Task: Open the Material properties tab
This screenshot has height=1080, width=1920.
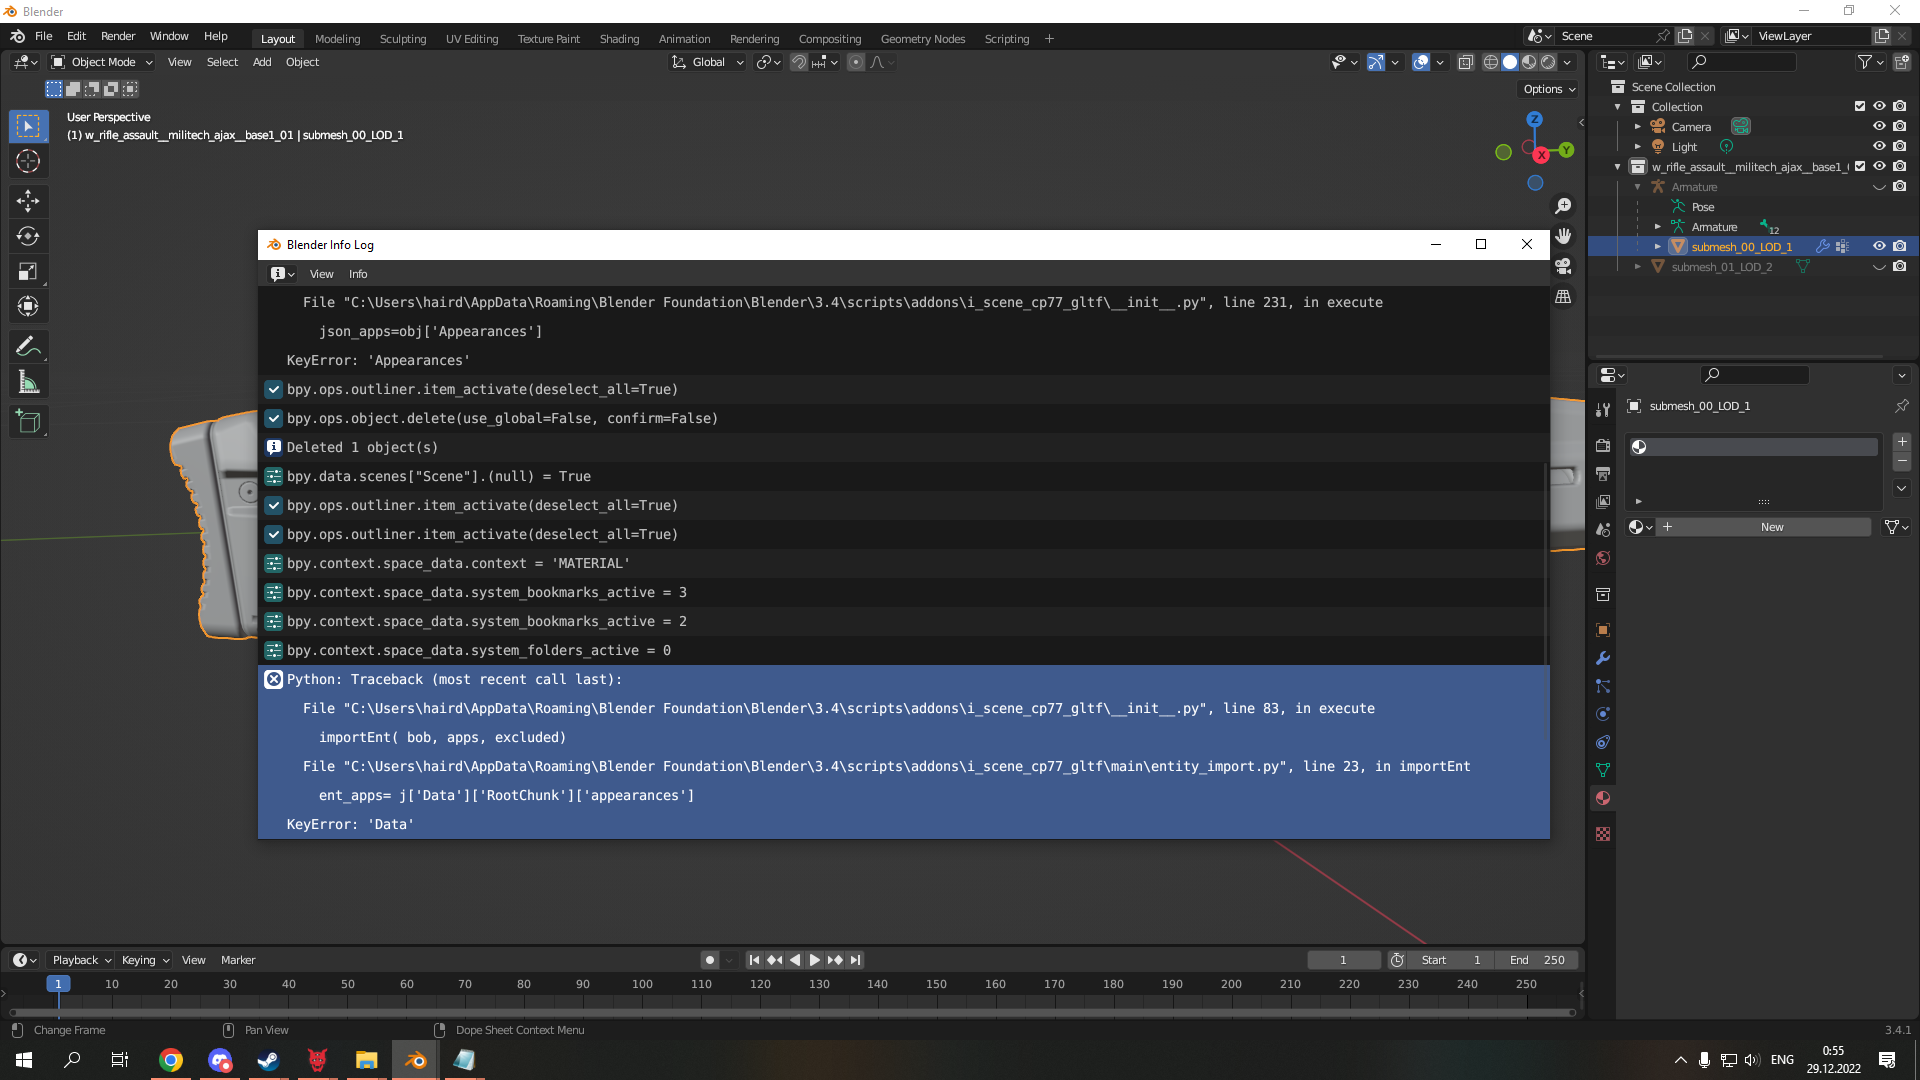Action: [1602, 798]
